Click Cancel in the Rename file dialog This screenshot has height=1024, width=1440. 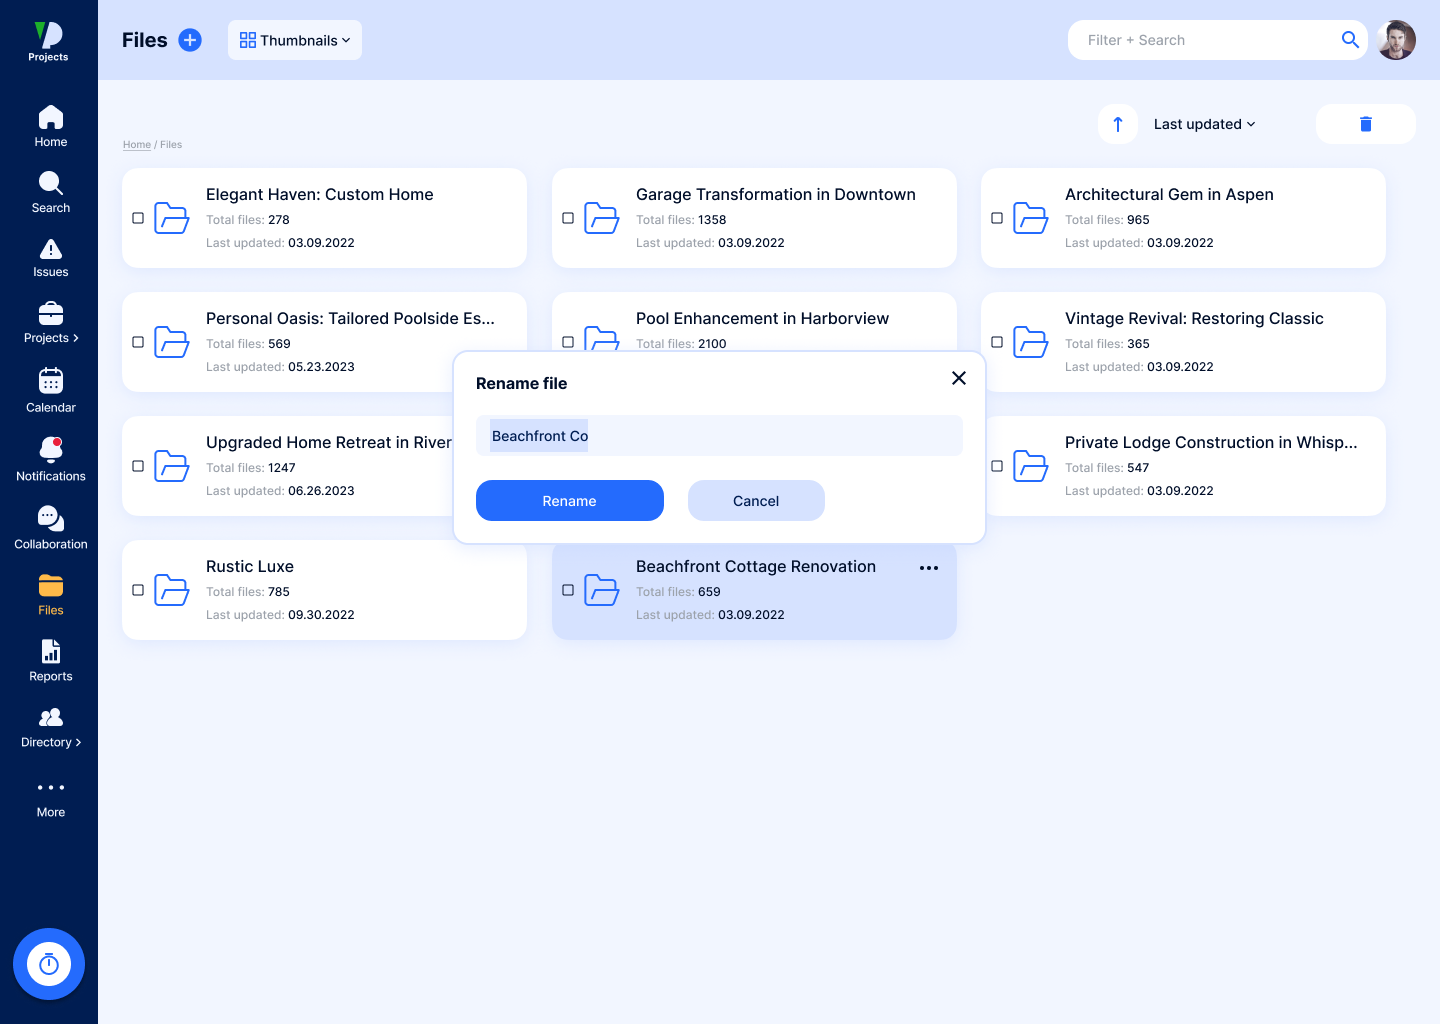tap(756, 501)
